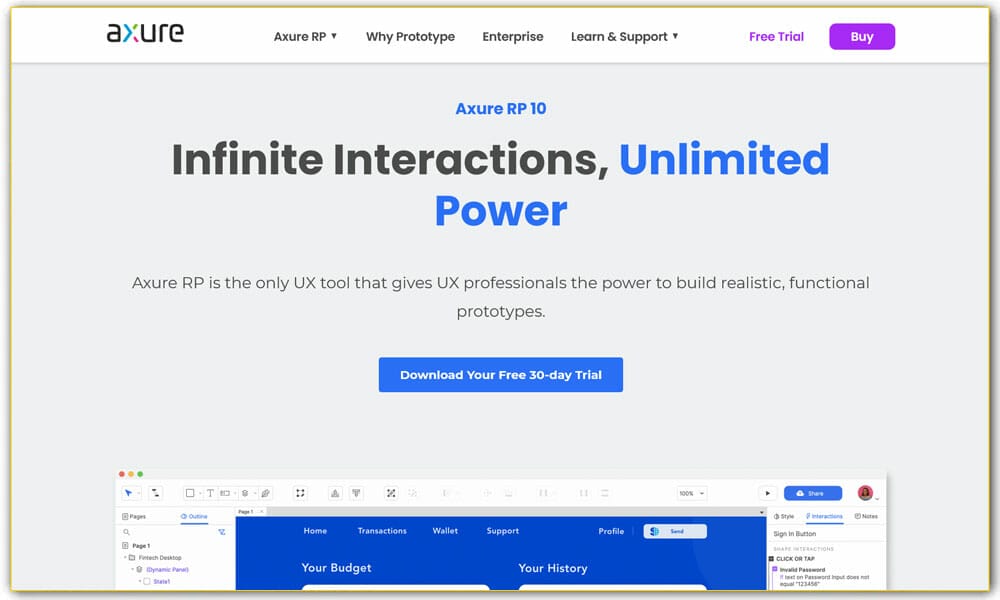Click the point/crop bounding box icon
Image resolution: width=1000 pixels, height=600 pixels.
coord(299,493)
